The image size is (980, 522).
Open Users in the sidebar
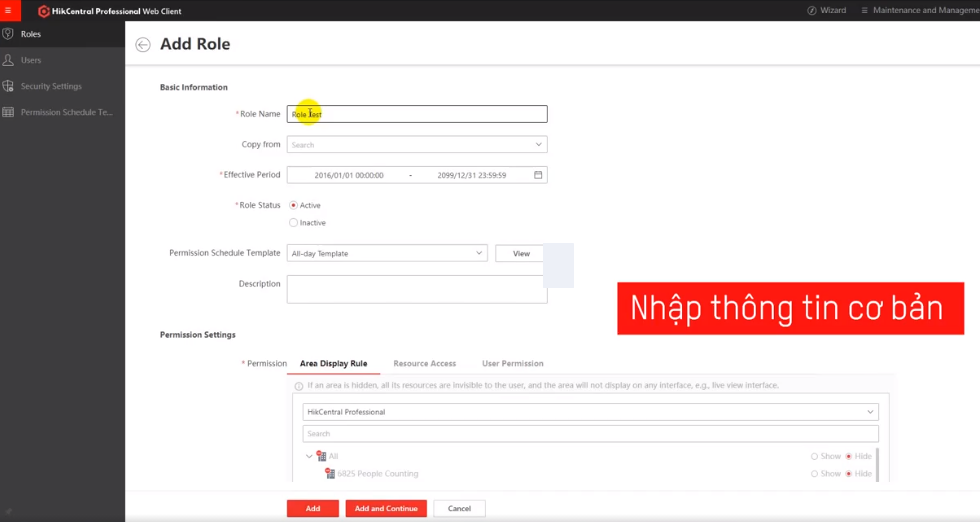pos(62,60)
